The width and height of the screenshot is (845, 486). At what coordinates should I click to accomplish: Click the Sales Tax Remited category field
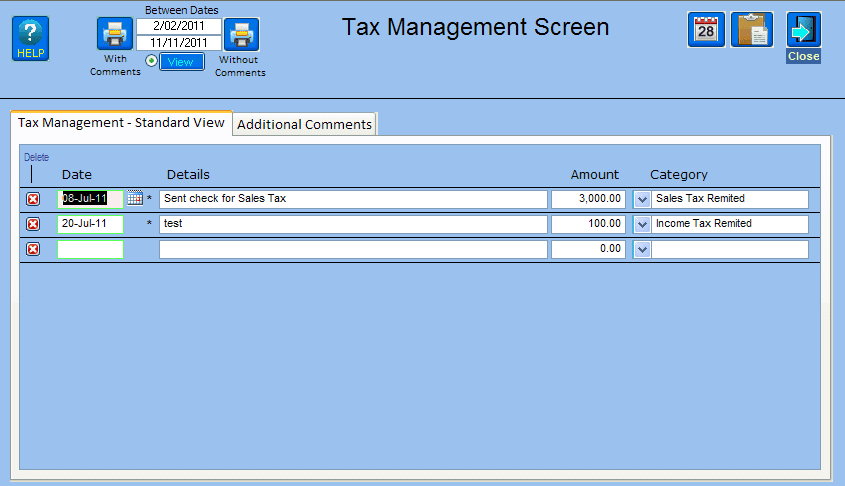pyautogui.click(x=730, y=199)
